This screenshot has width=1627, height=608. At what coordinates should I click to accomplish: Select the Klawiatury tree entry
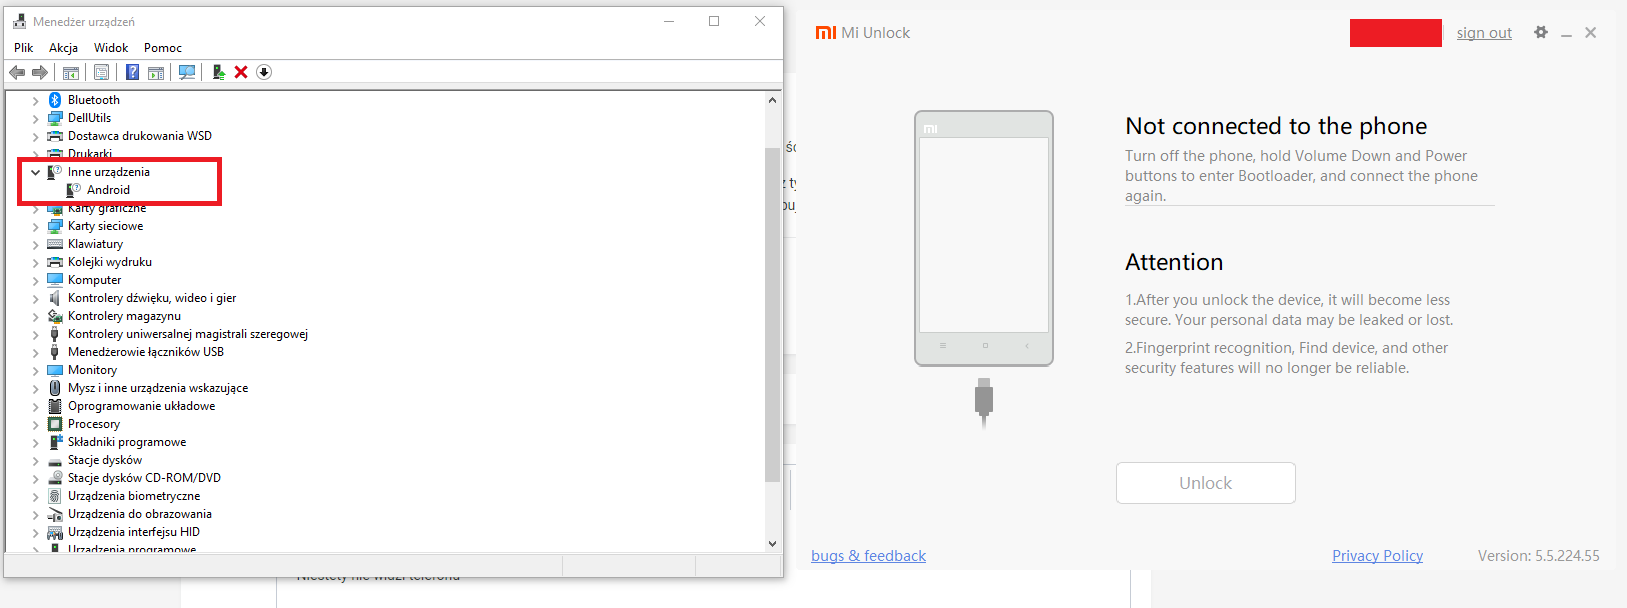tap(95, 244)
